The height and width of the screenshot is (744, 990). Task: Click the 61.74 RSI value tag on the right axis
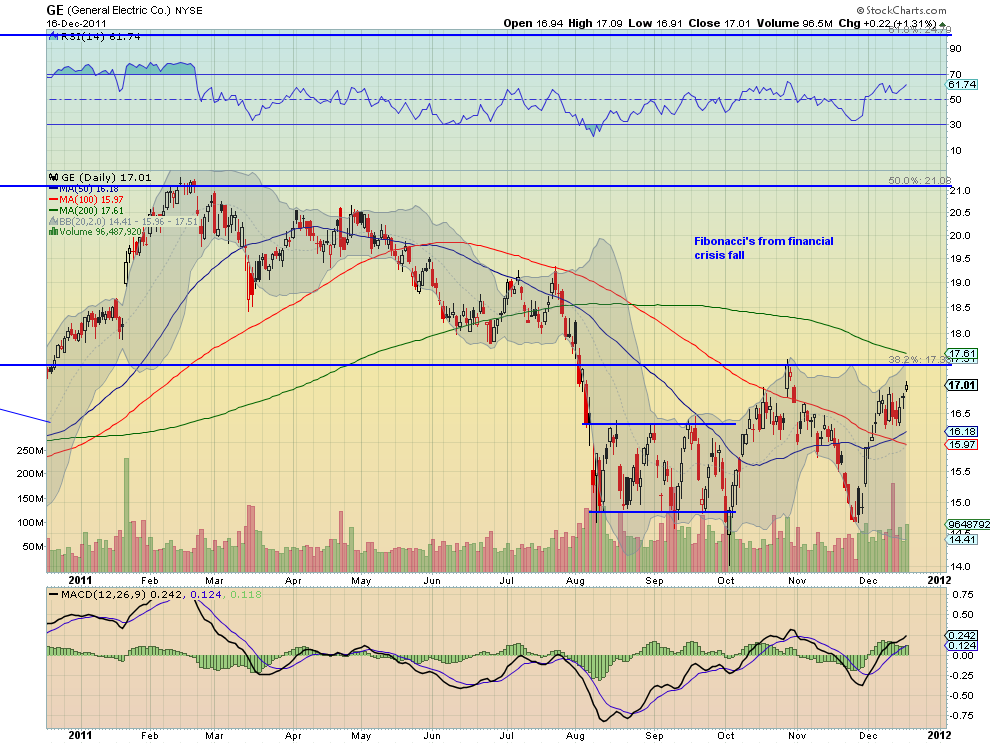962,85
